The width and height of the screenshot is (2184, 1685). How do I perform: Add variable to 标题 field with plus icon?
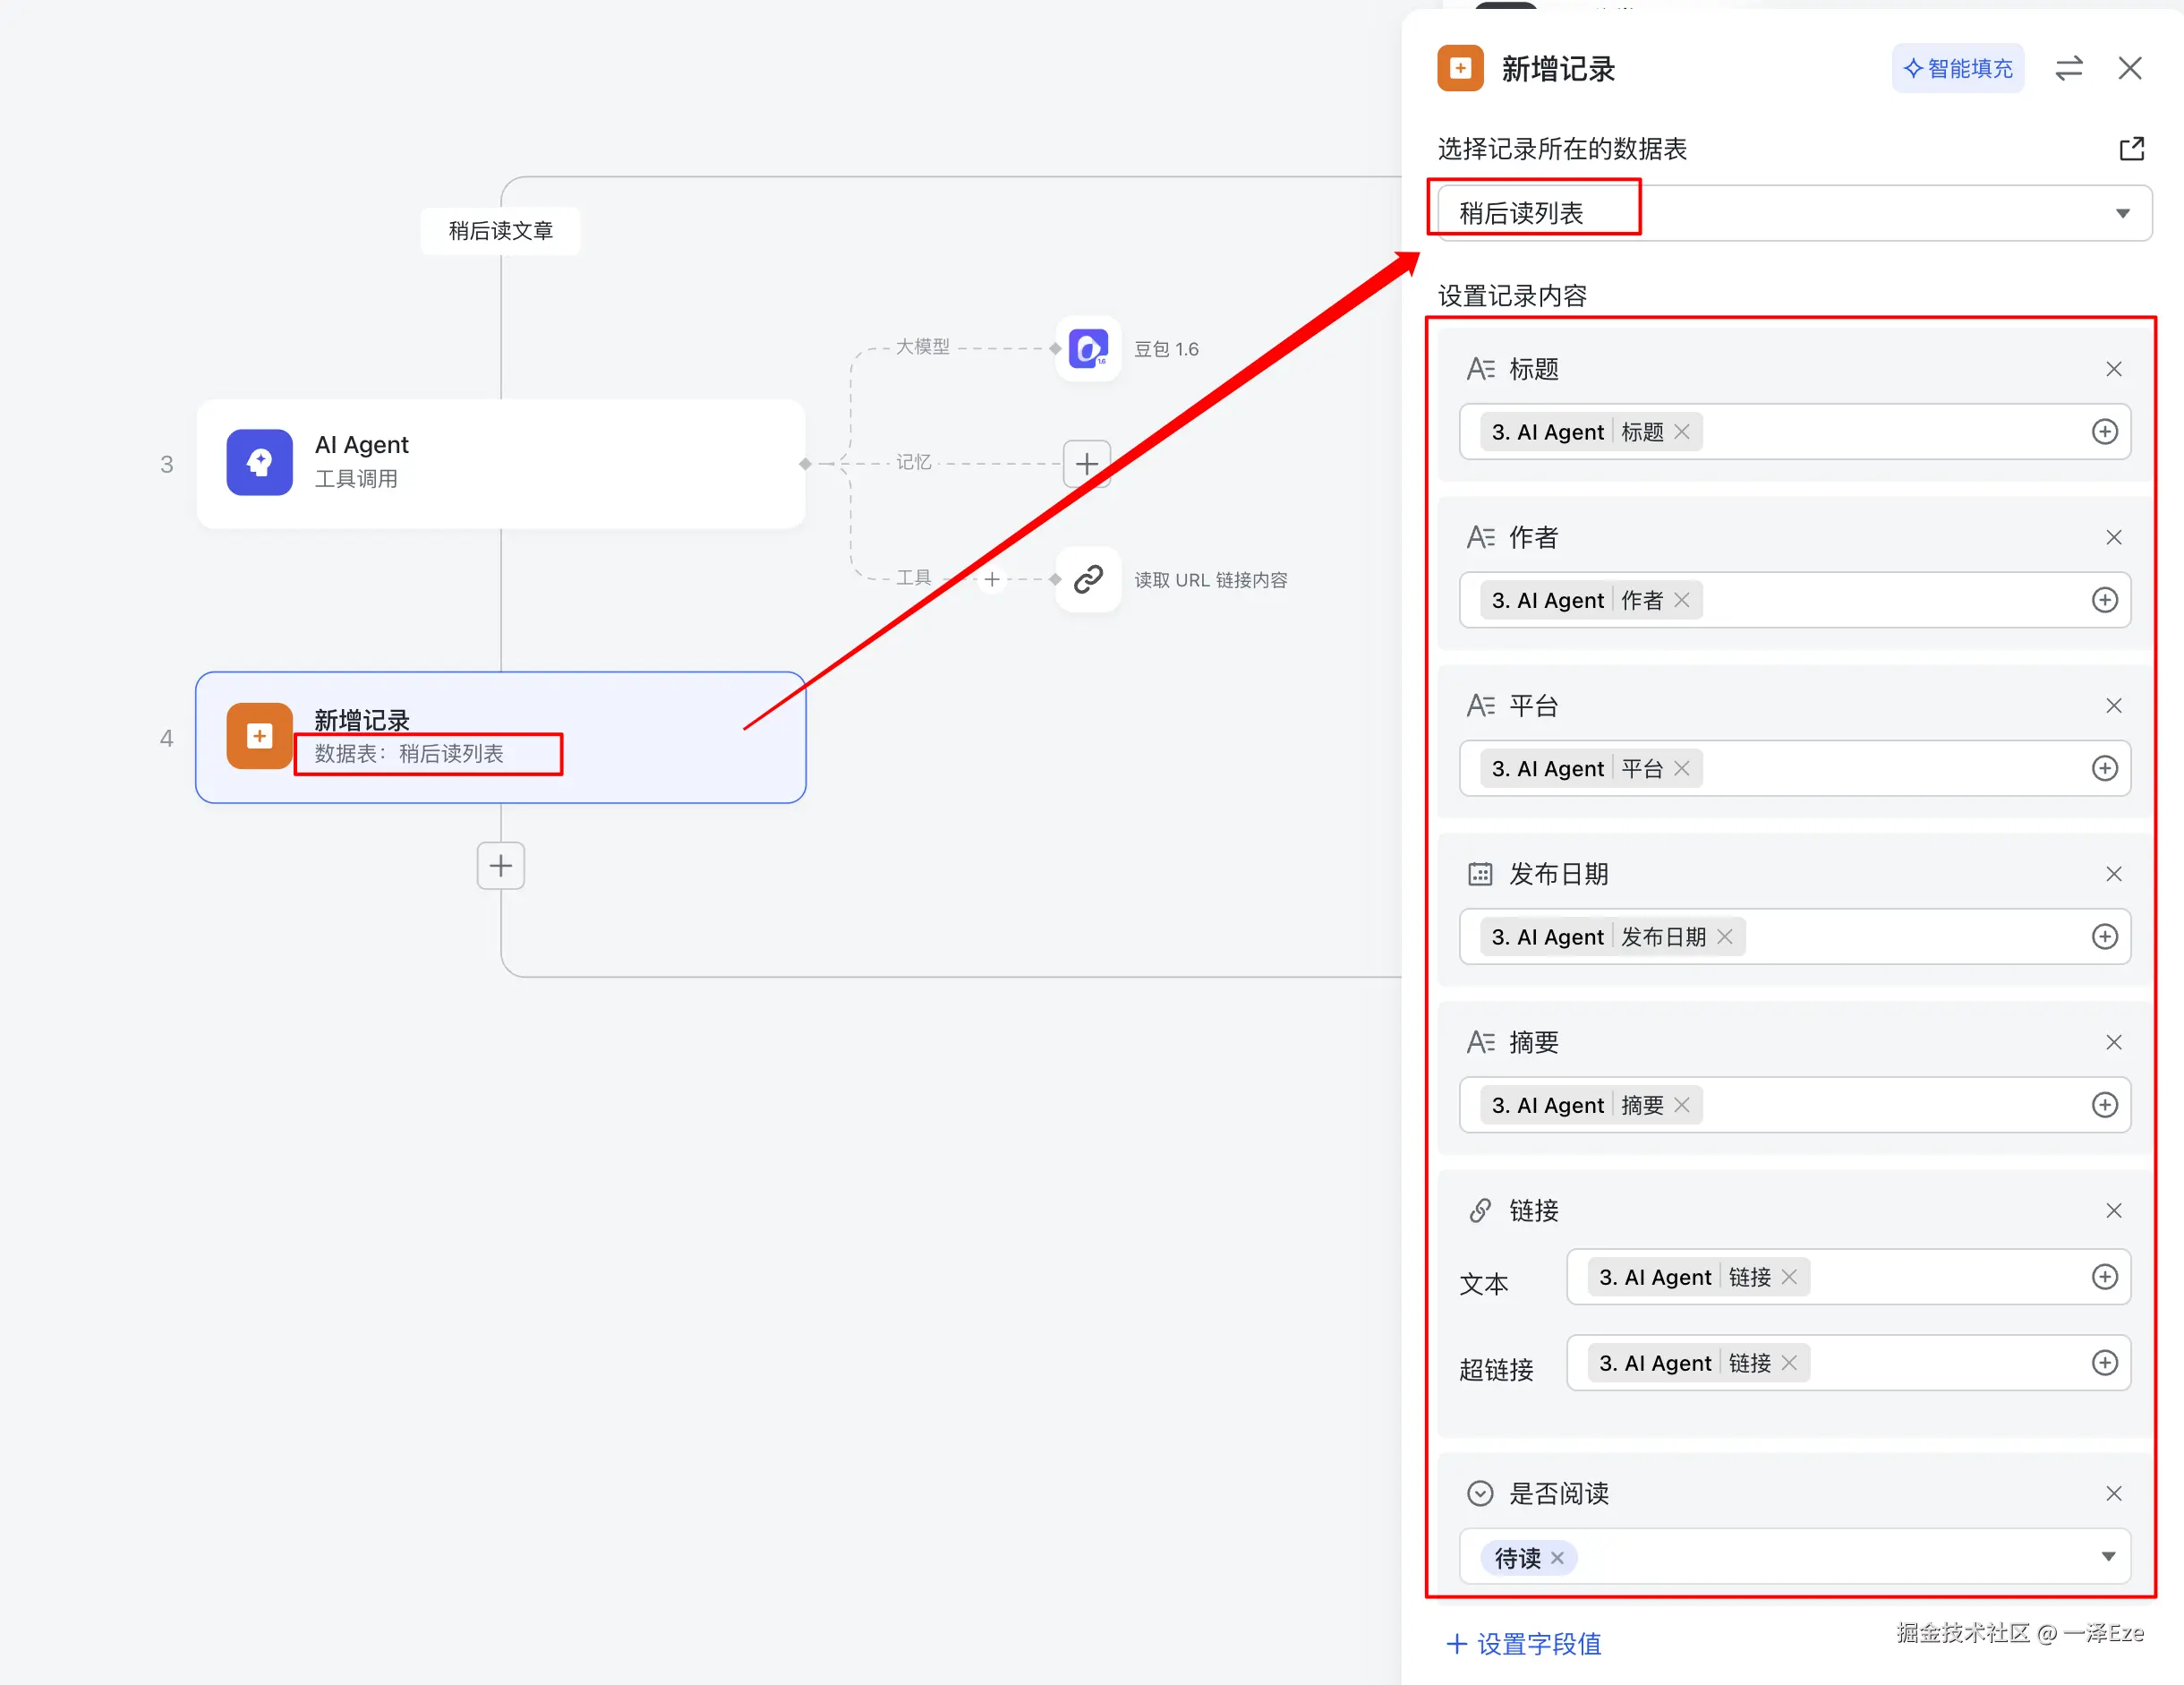(2104, 432)
